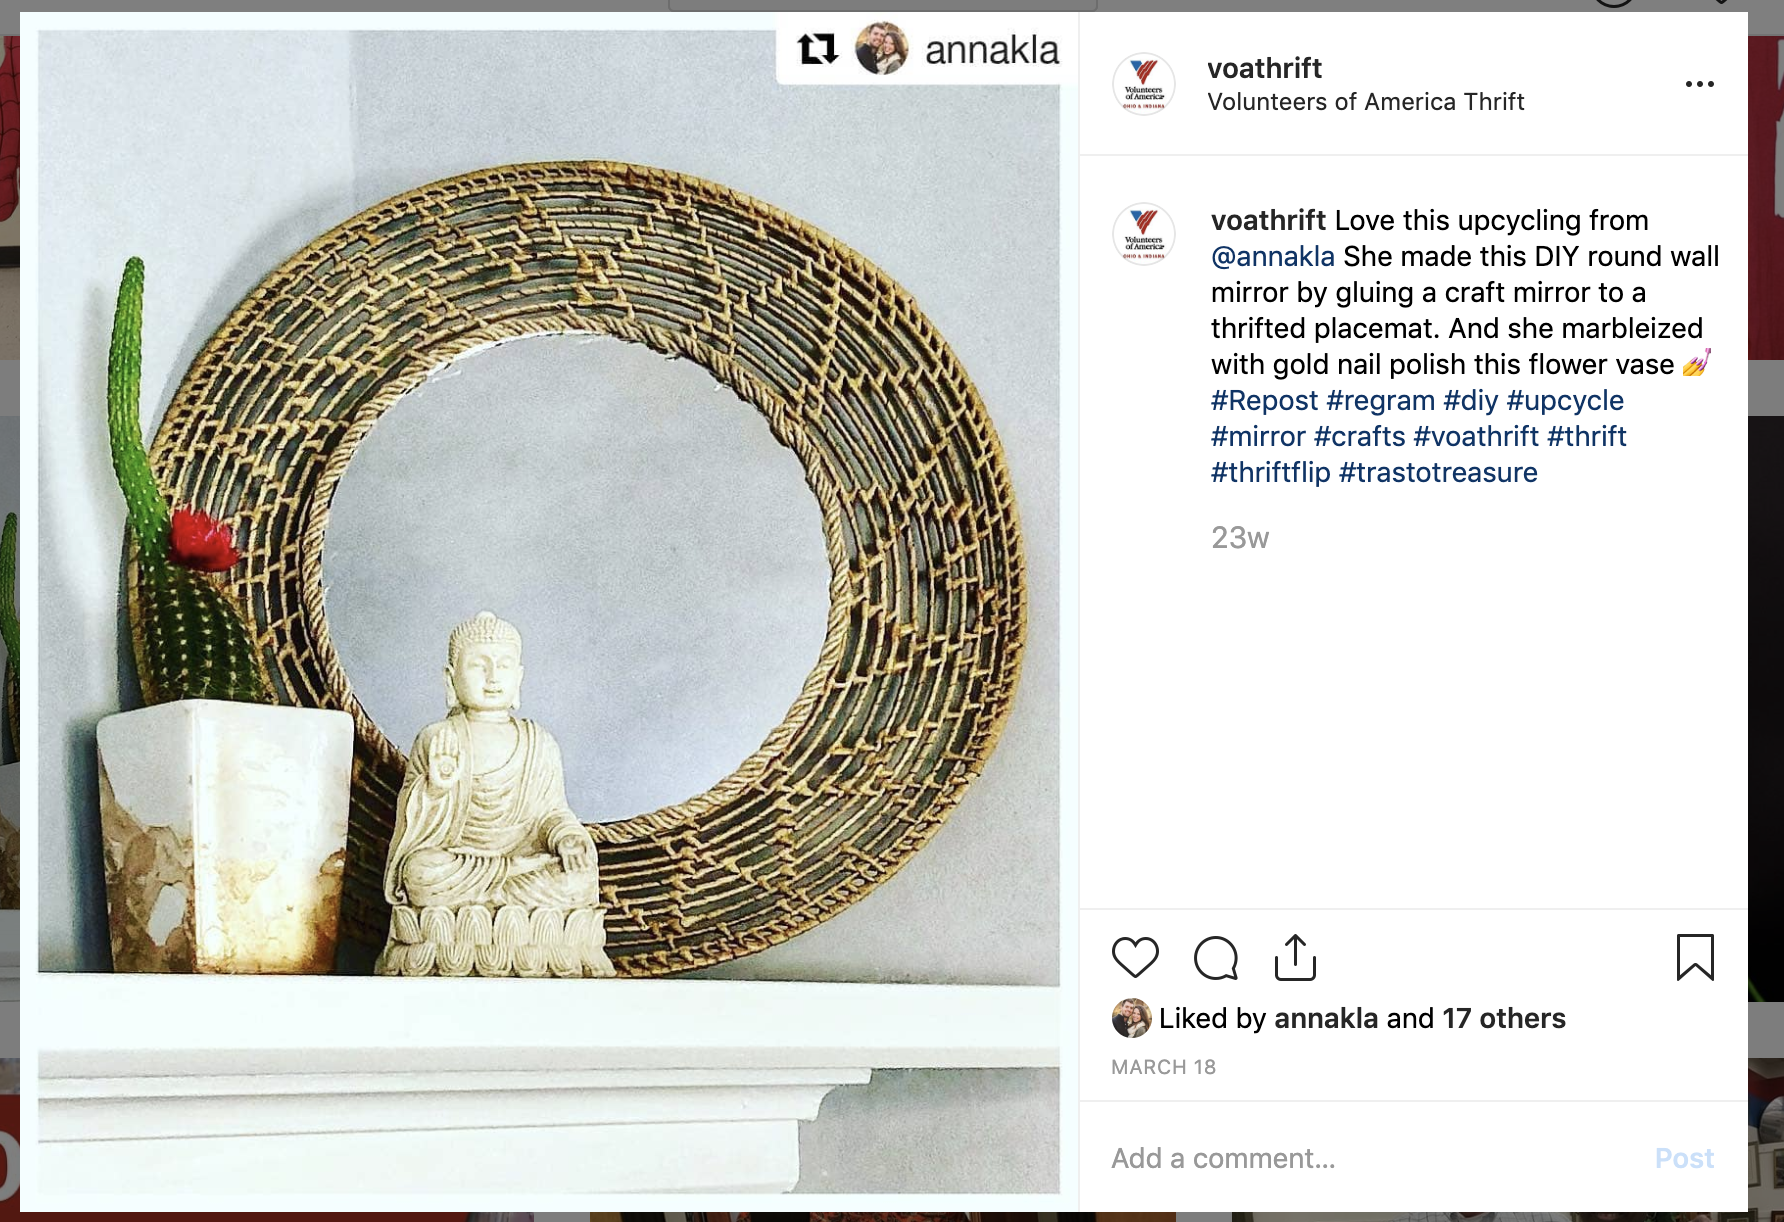Open the #voathrift hashtag
This screenshot has width=1784, height=1222.
(1476, 436)
